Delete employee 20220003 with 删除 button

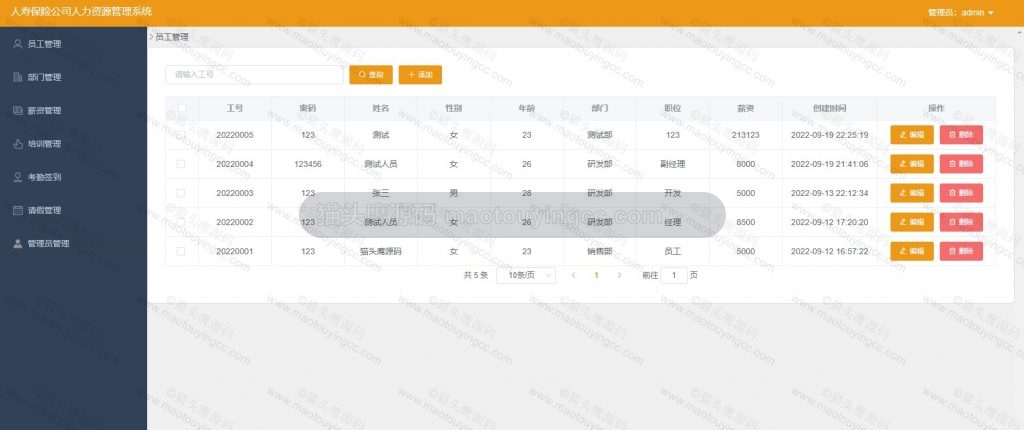(961, 193)
